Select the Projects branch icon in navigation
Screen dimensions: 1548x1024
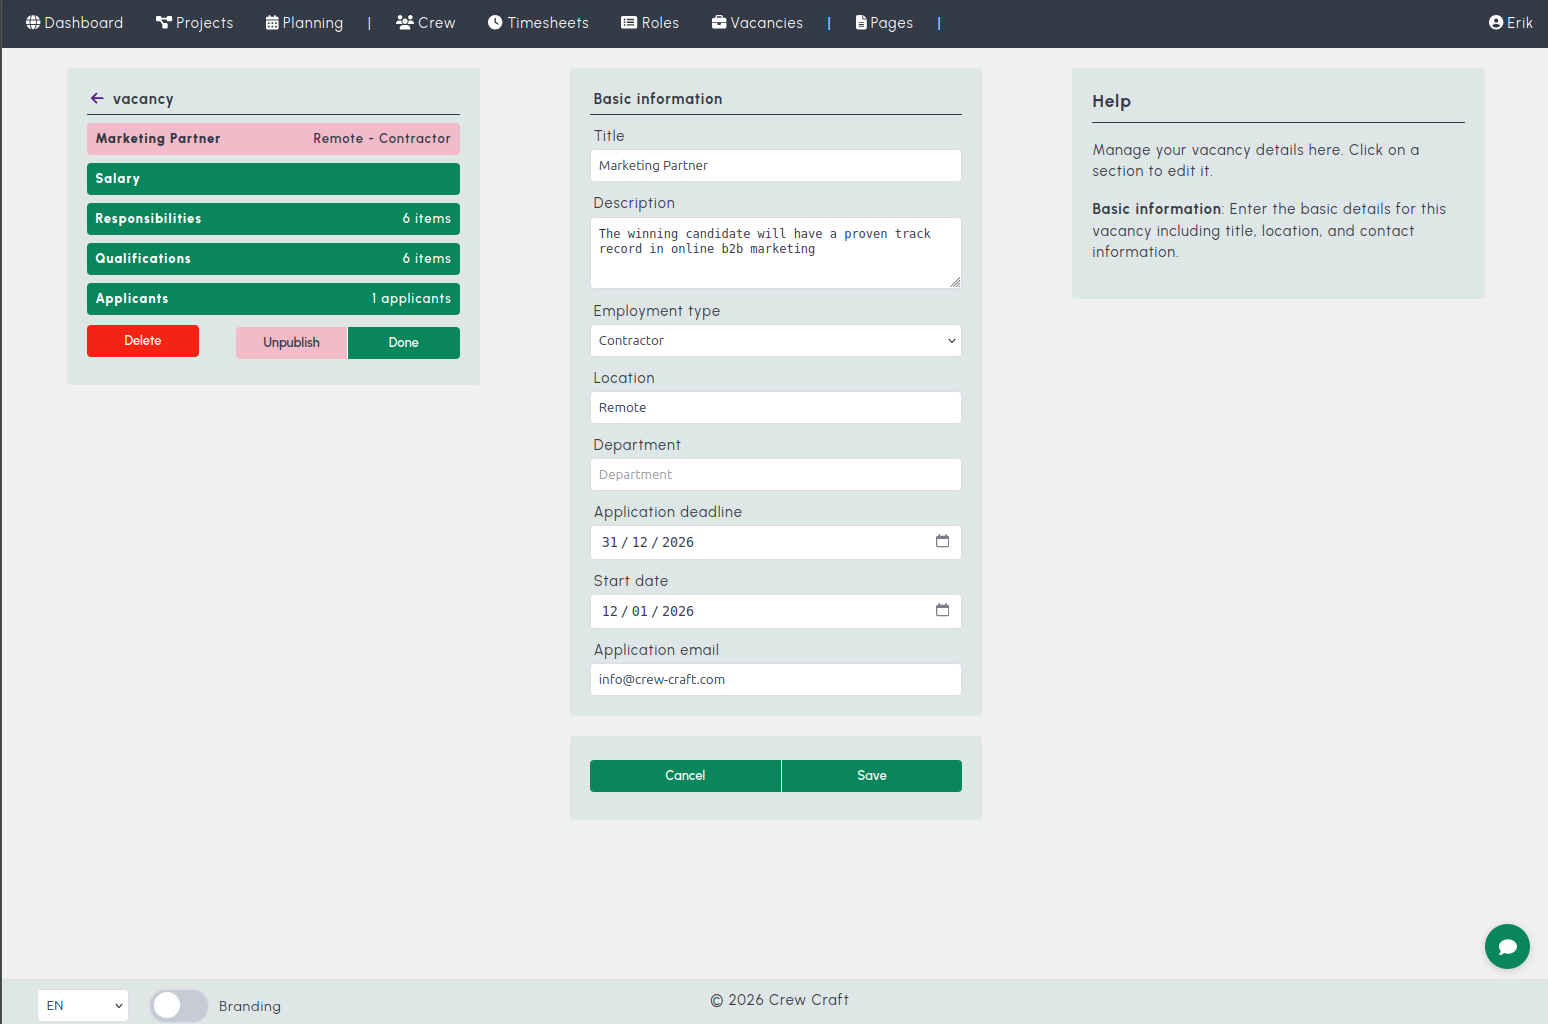(162, 22)
